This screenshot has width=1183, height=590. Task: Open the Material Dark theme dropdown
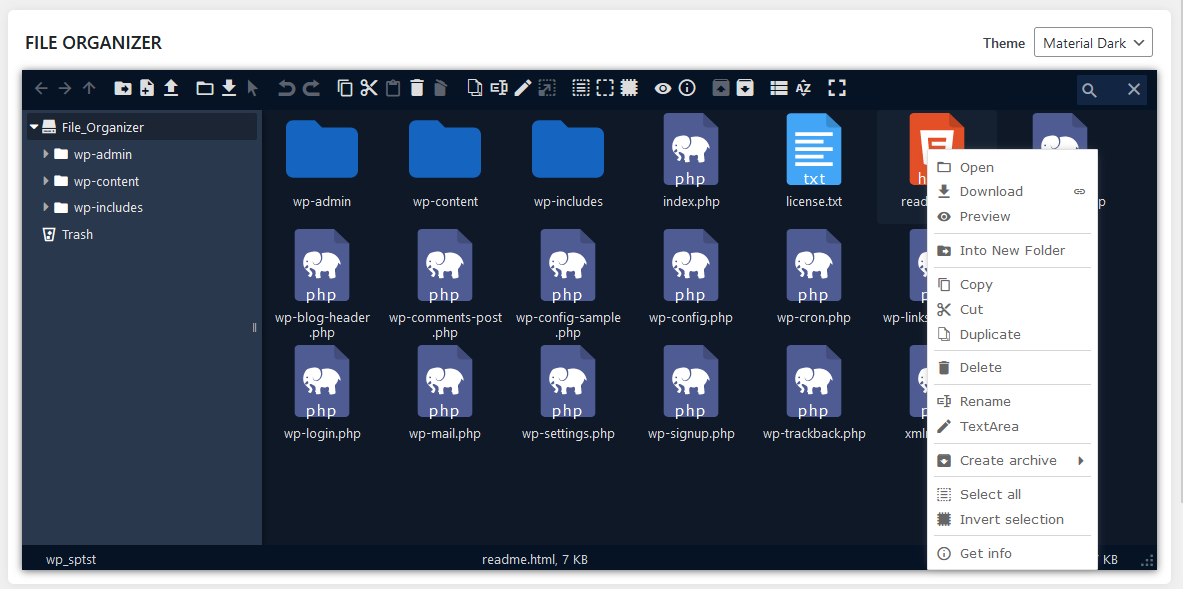[1093, 42]
